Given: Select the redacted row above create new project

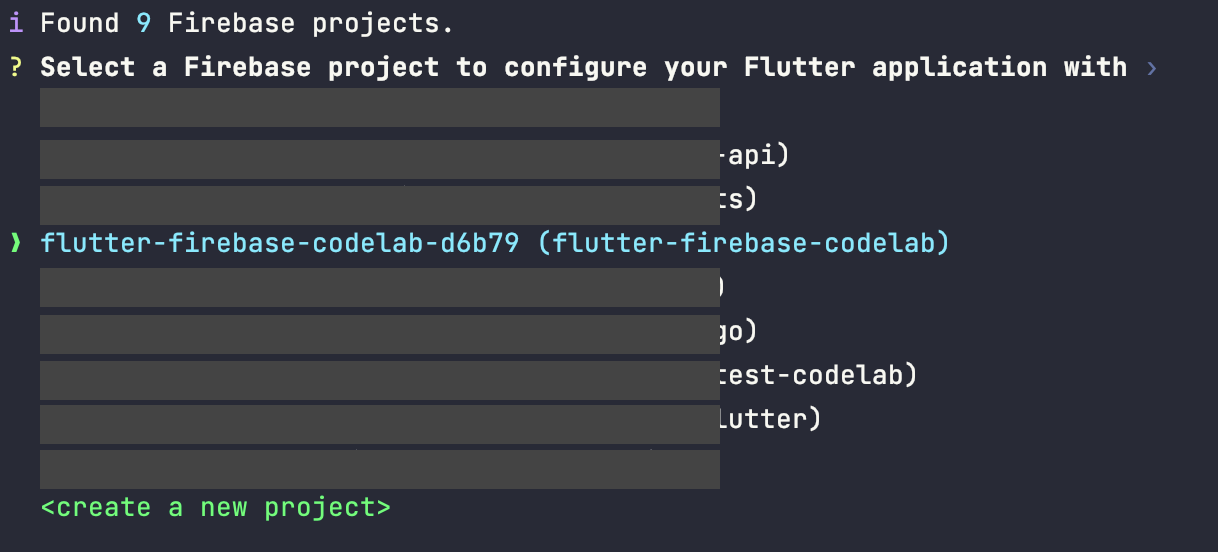Looking at the screenshot, I should 380,470.
